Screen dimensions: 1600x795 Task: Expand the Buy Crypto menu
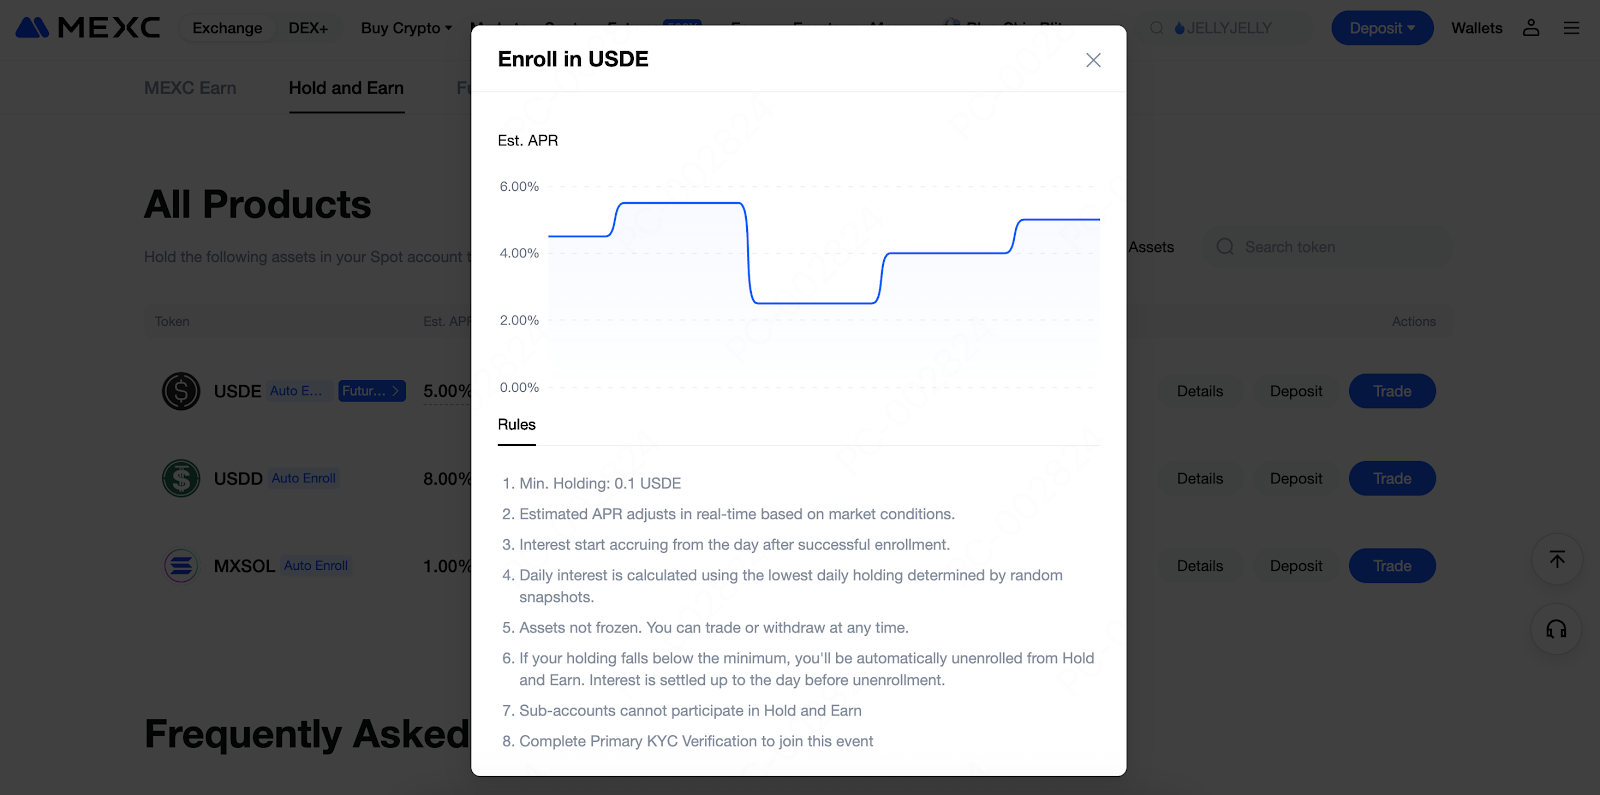pos(406,28)
